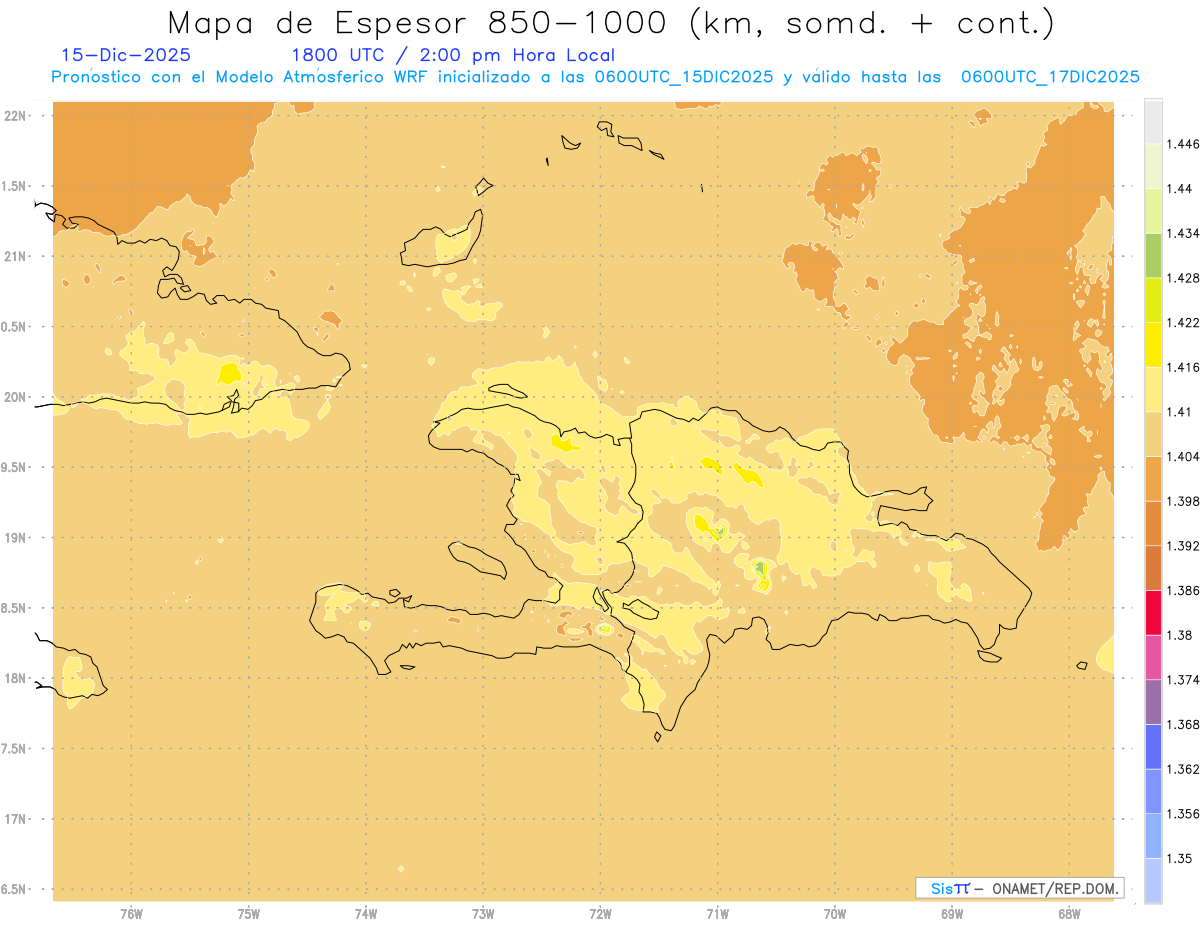The width and height of the screenshot is (1200, 927).
Task: Click the colorbar value '1.368'
Action: 1183,725
